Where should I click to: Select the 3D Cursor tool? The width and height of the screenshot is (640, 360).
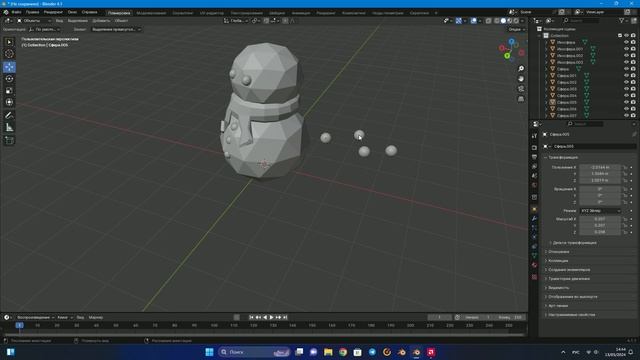point(9,54)
